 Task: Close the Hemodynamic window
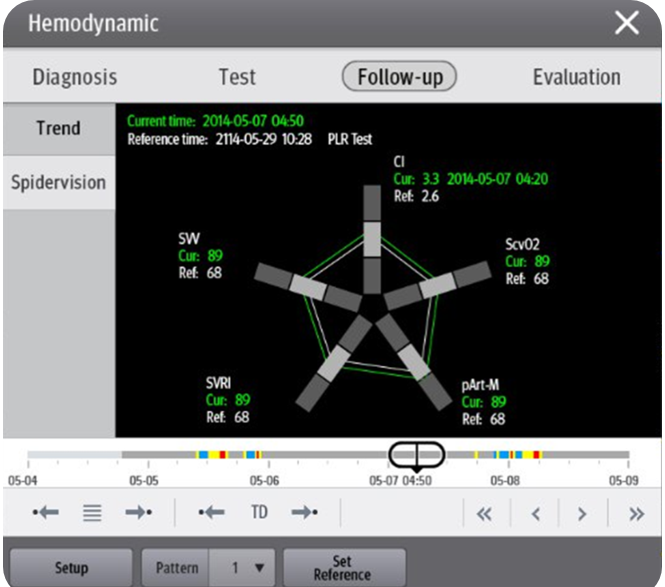click(627, 24)
